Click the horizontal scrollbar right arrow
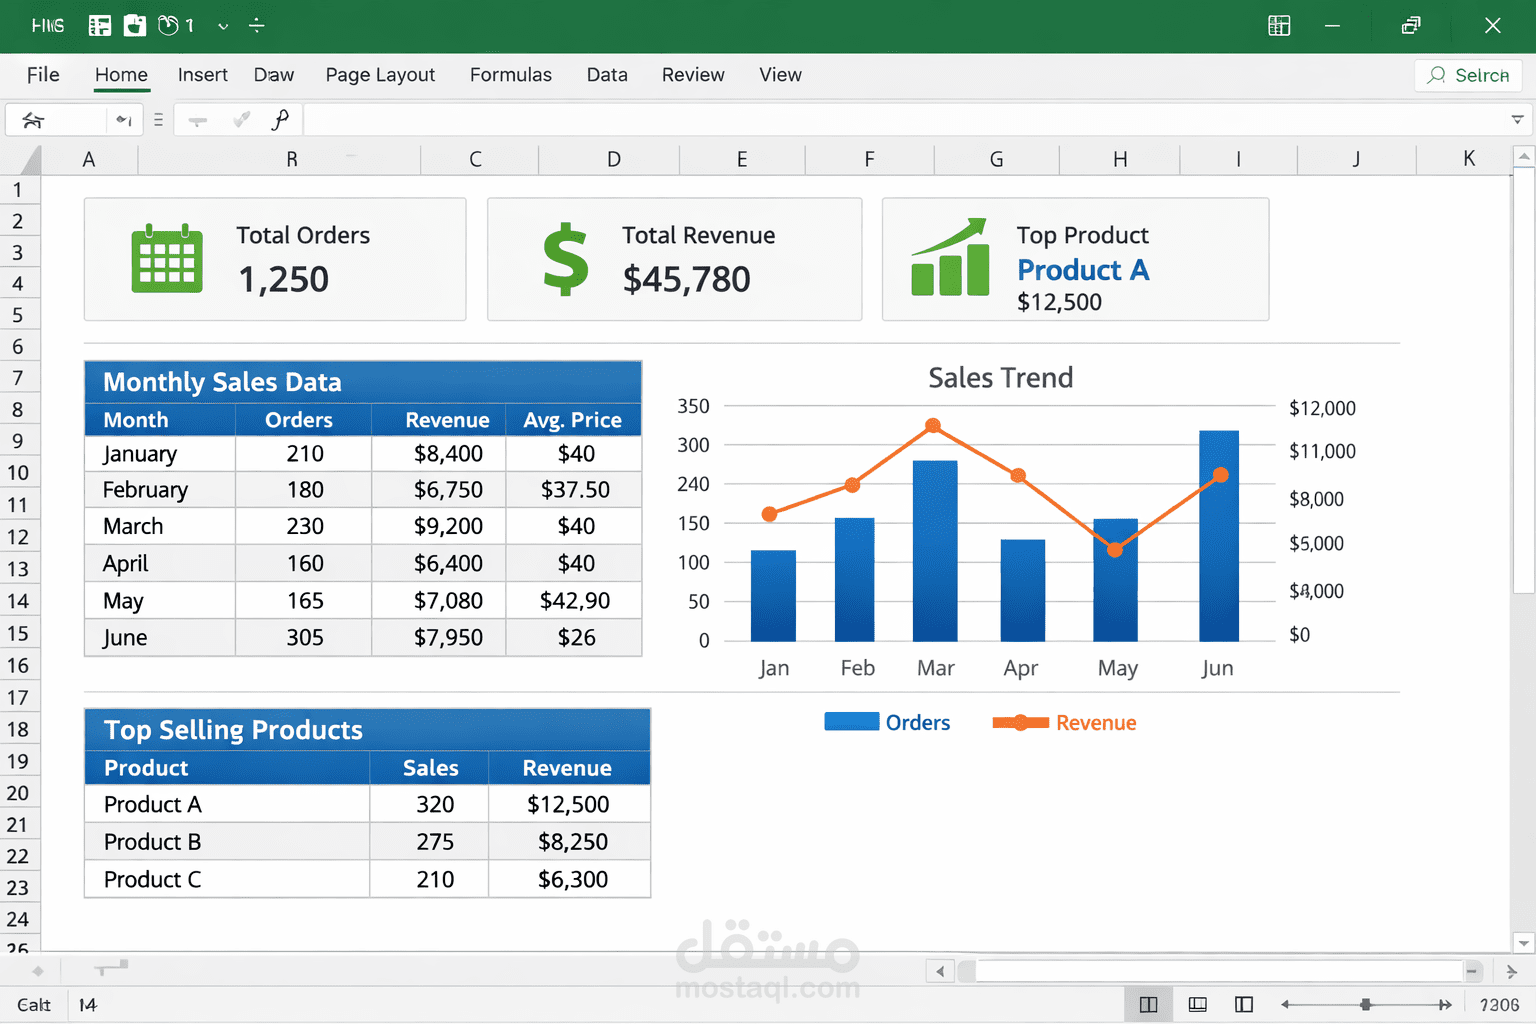The width and height of the screenshot is (1536, 1024). [x=1510, y=971]
